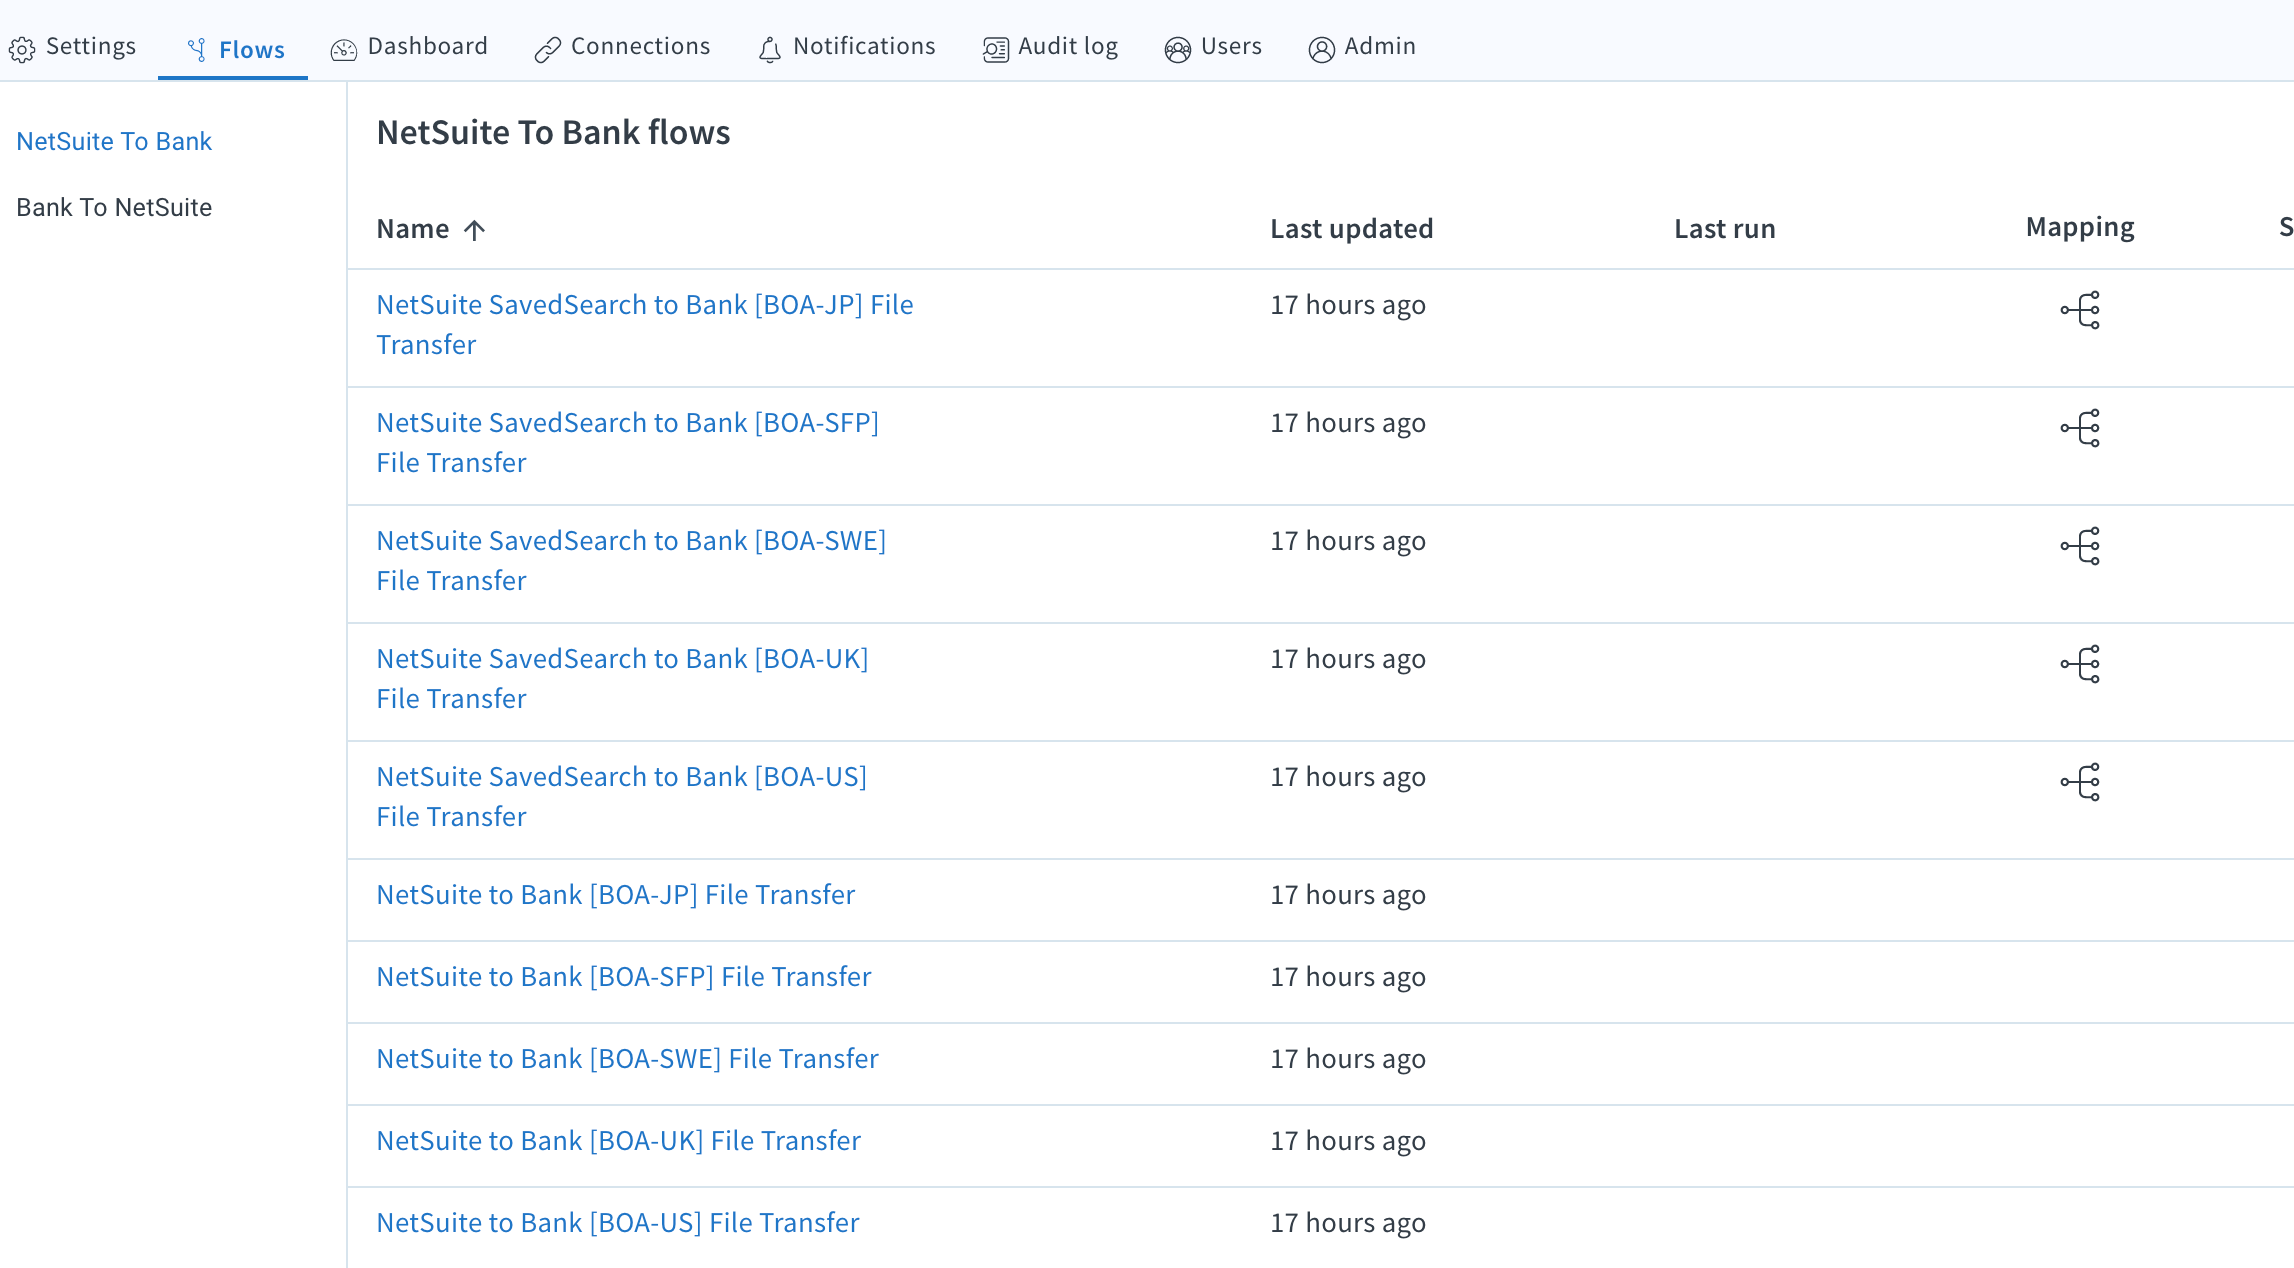Click the Mapping column header
2294x1268 pixels.
(2080, 228)
